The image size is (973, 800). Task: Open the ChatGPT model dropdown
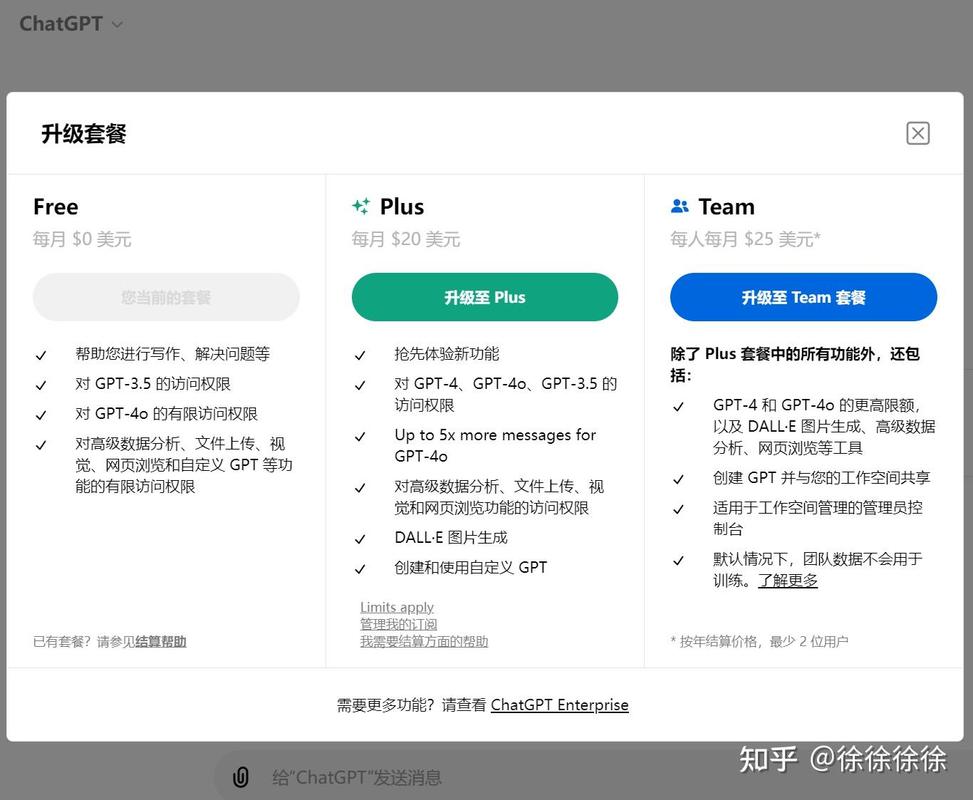71,24
